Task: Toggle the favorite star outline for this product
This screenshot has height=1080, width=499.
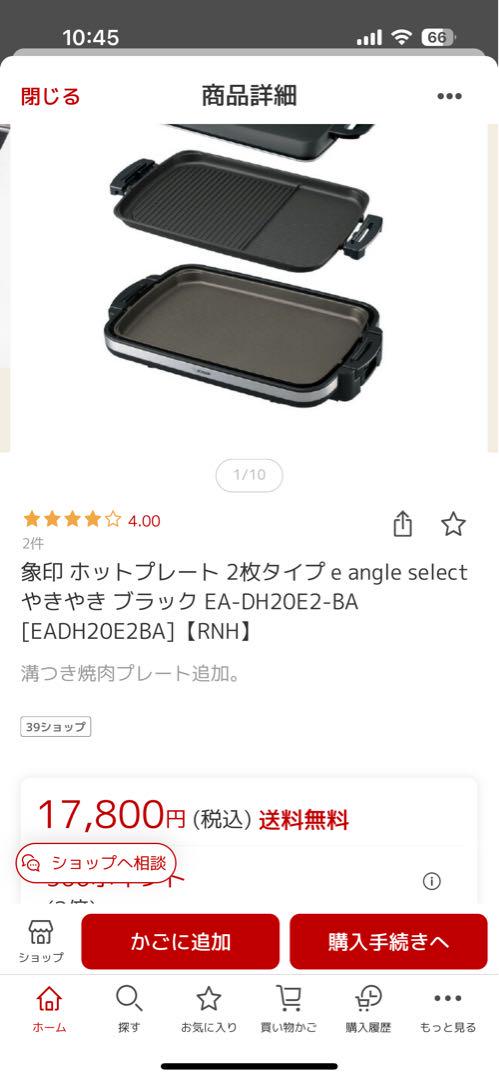Action: tap(454, 525)
